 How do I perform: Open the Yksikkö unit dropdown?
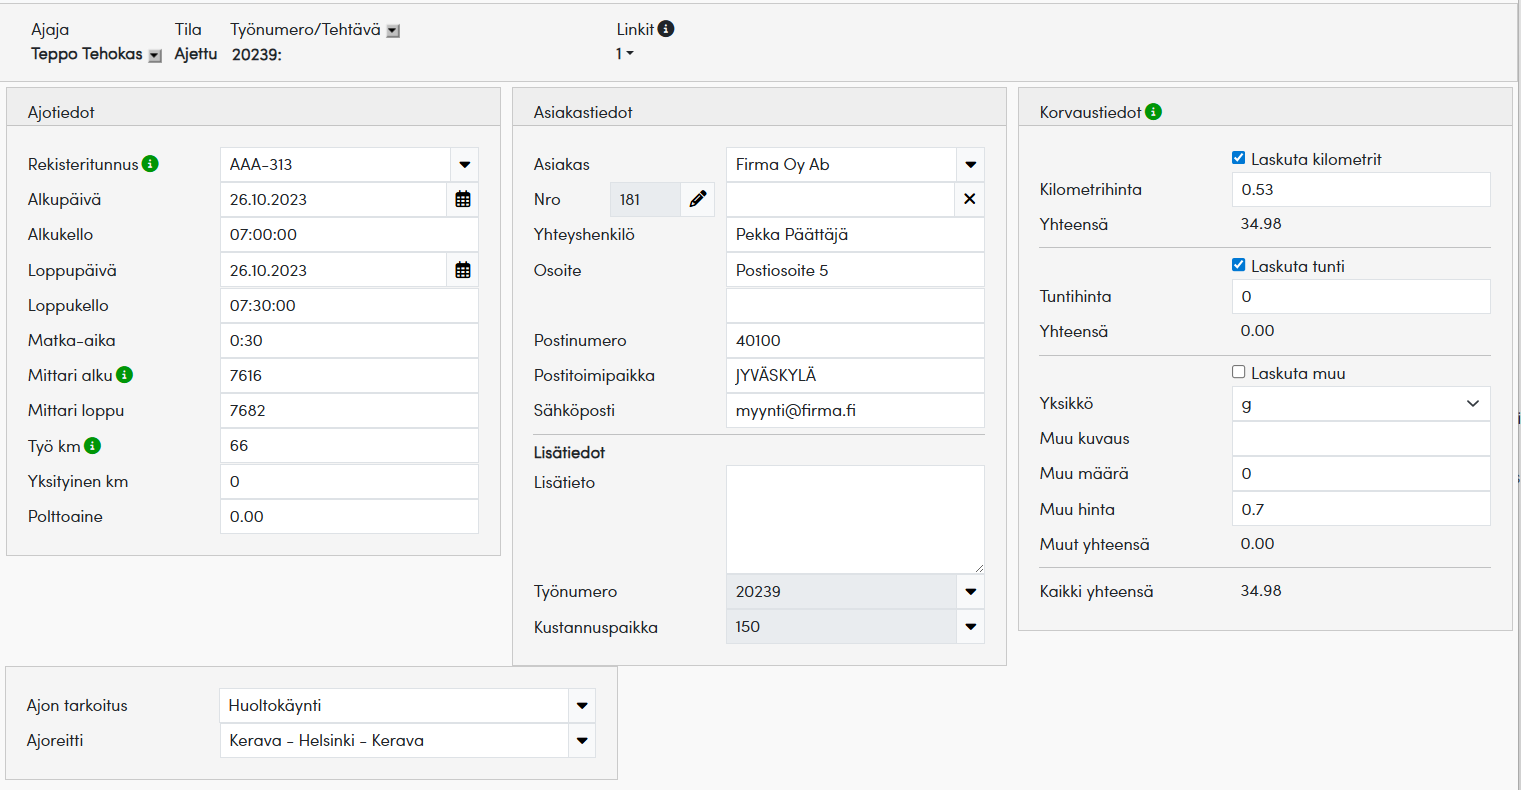(x=1472, y=404)
